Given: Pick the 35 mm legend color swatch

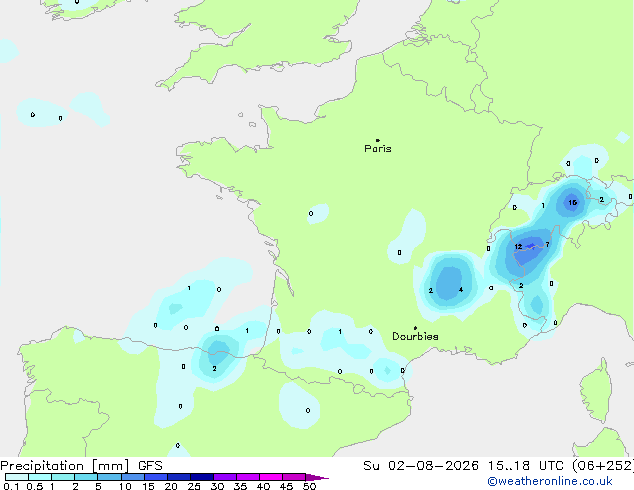Looking at the screenshot, I should [x=247, y=477].
